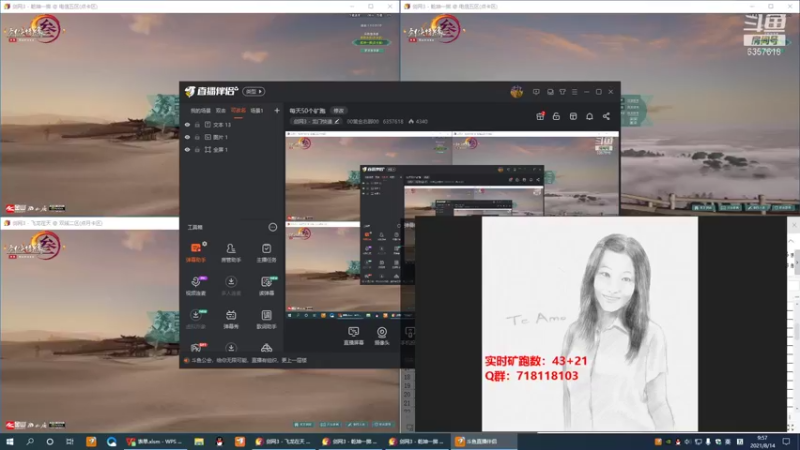Open Windows taskbar search

[30, 441]
